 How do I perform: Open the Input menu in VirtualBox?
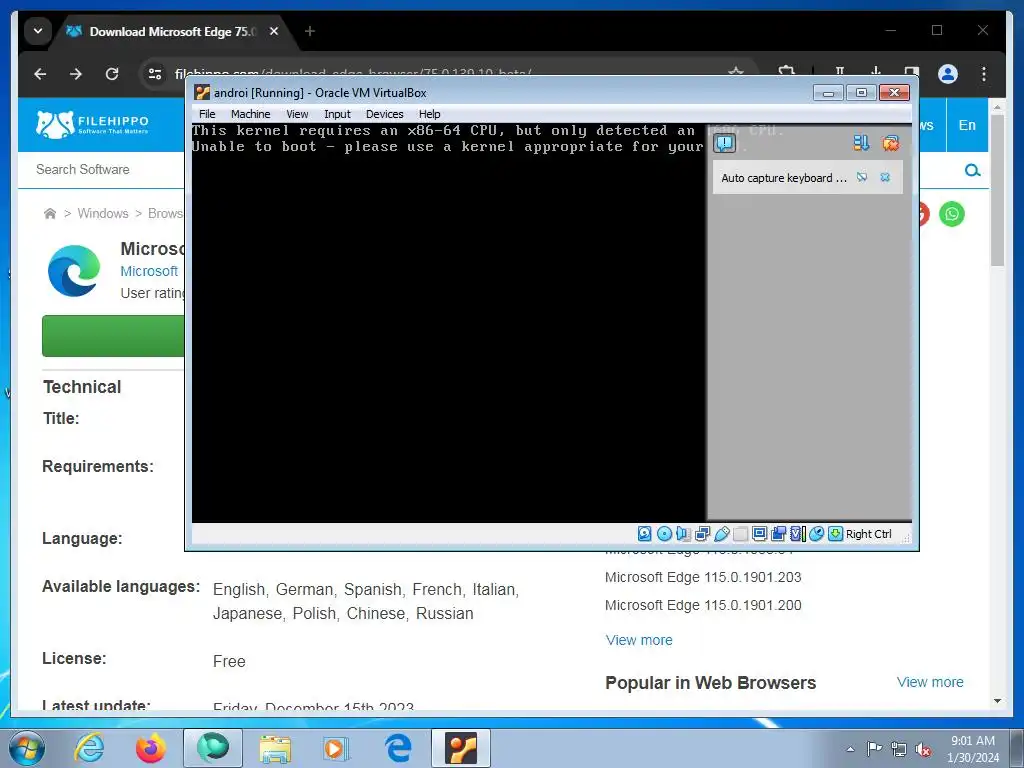point(337,114)
